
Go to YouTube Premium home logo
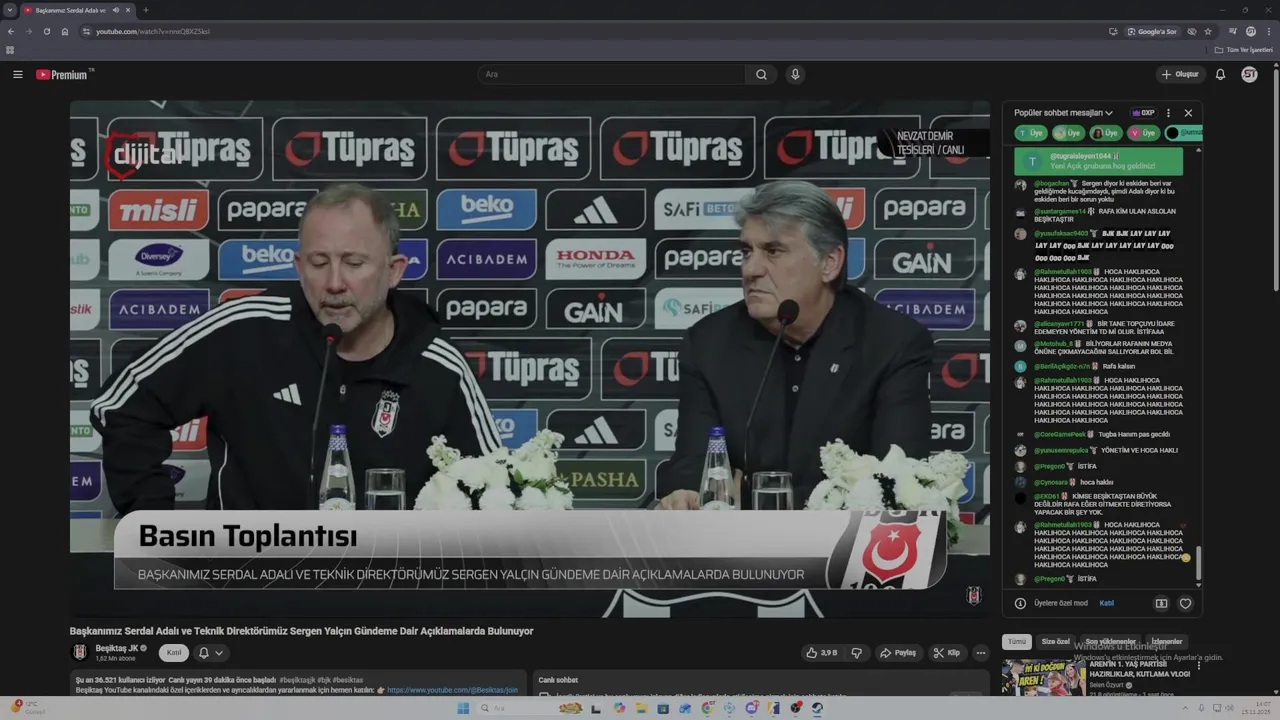(x=63, y=74)
